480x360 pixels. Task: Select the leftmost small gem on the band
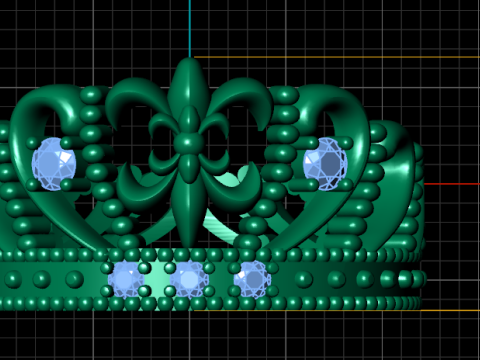tap(126, 279)
